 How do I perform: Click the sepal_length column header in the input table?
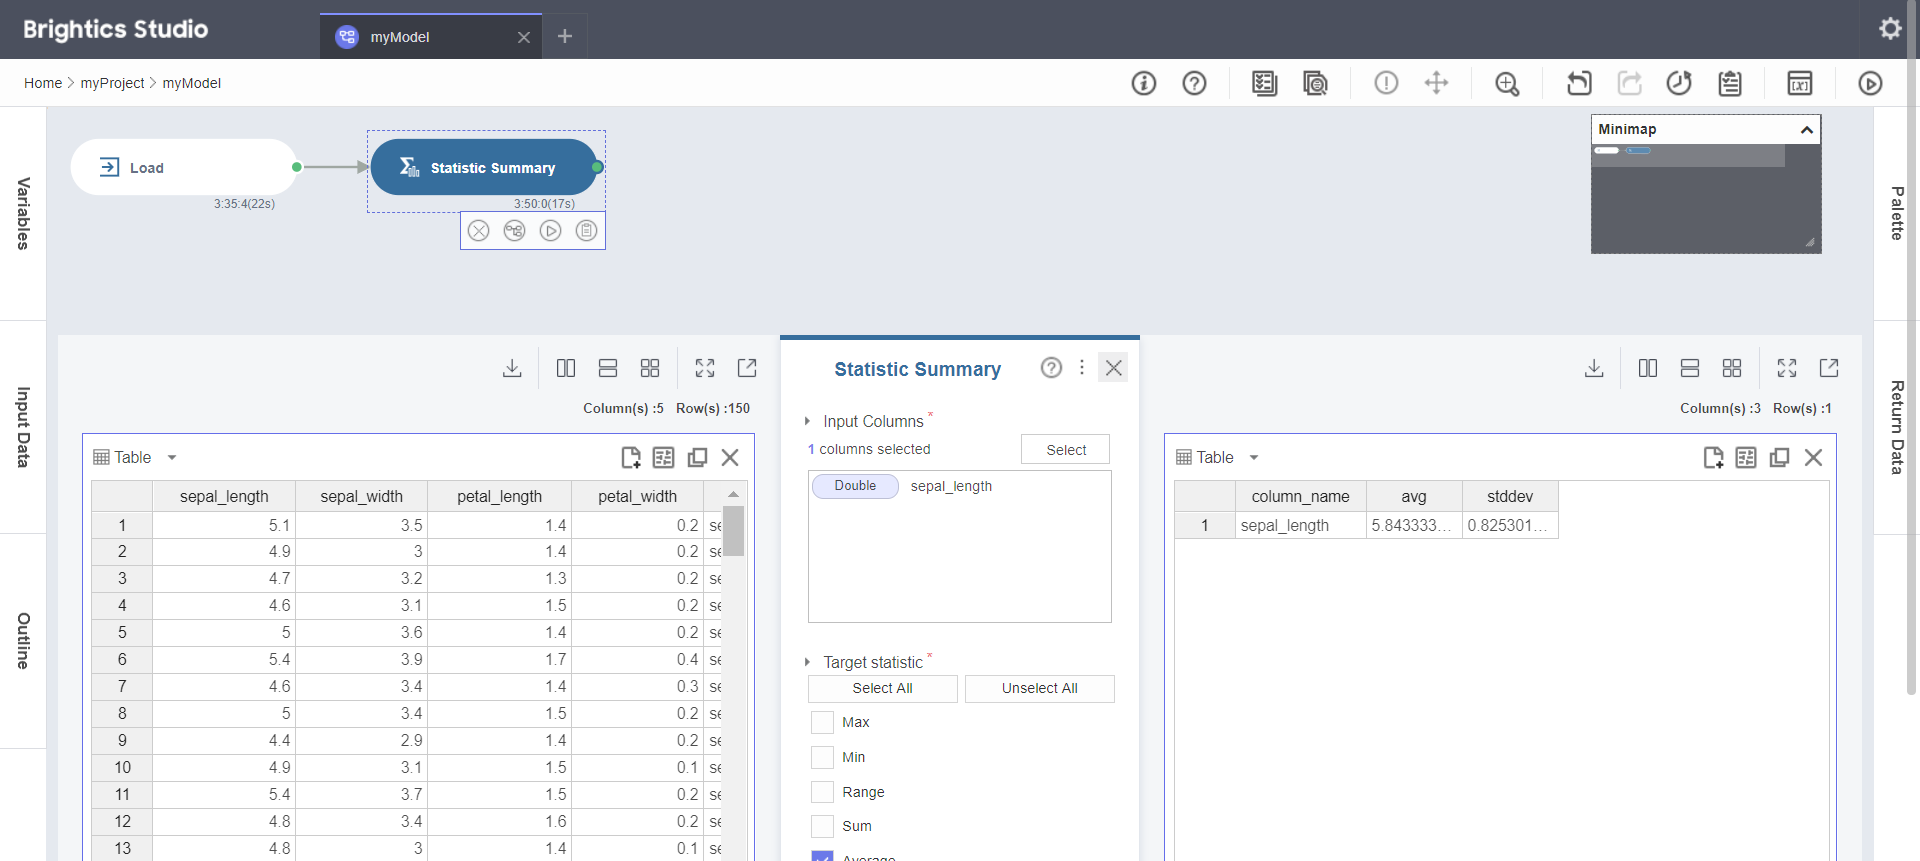click(224, 496)
